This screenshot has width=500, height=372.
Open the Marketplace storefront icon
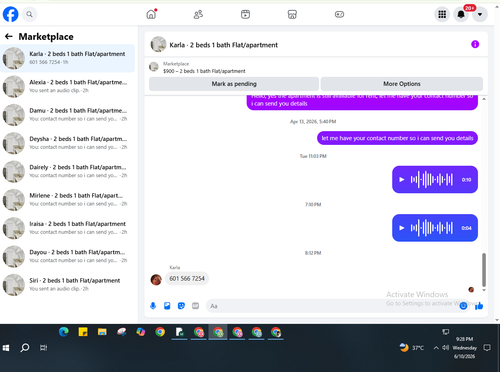point(292,14)
